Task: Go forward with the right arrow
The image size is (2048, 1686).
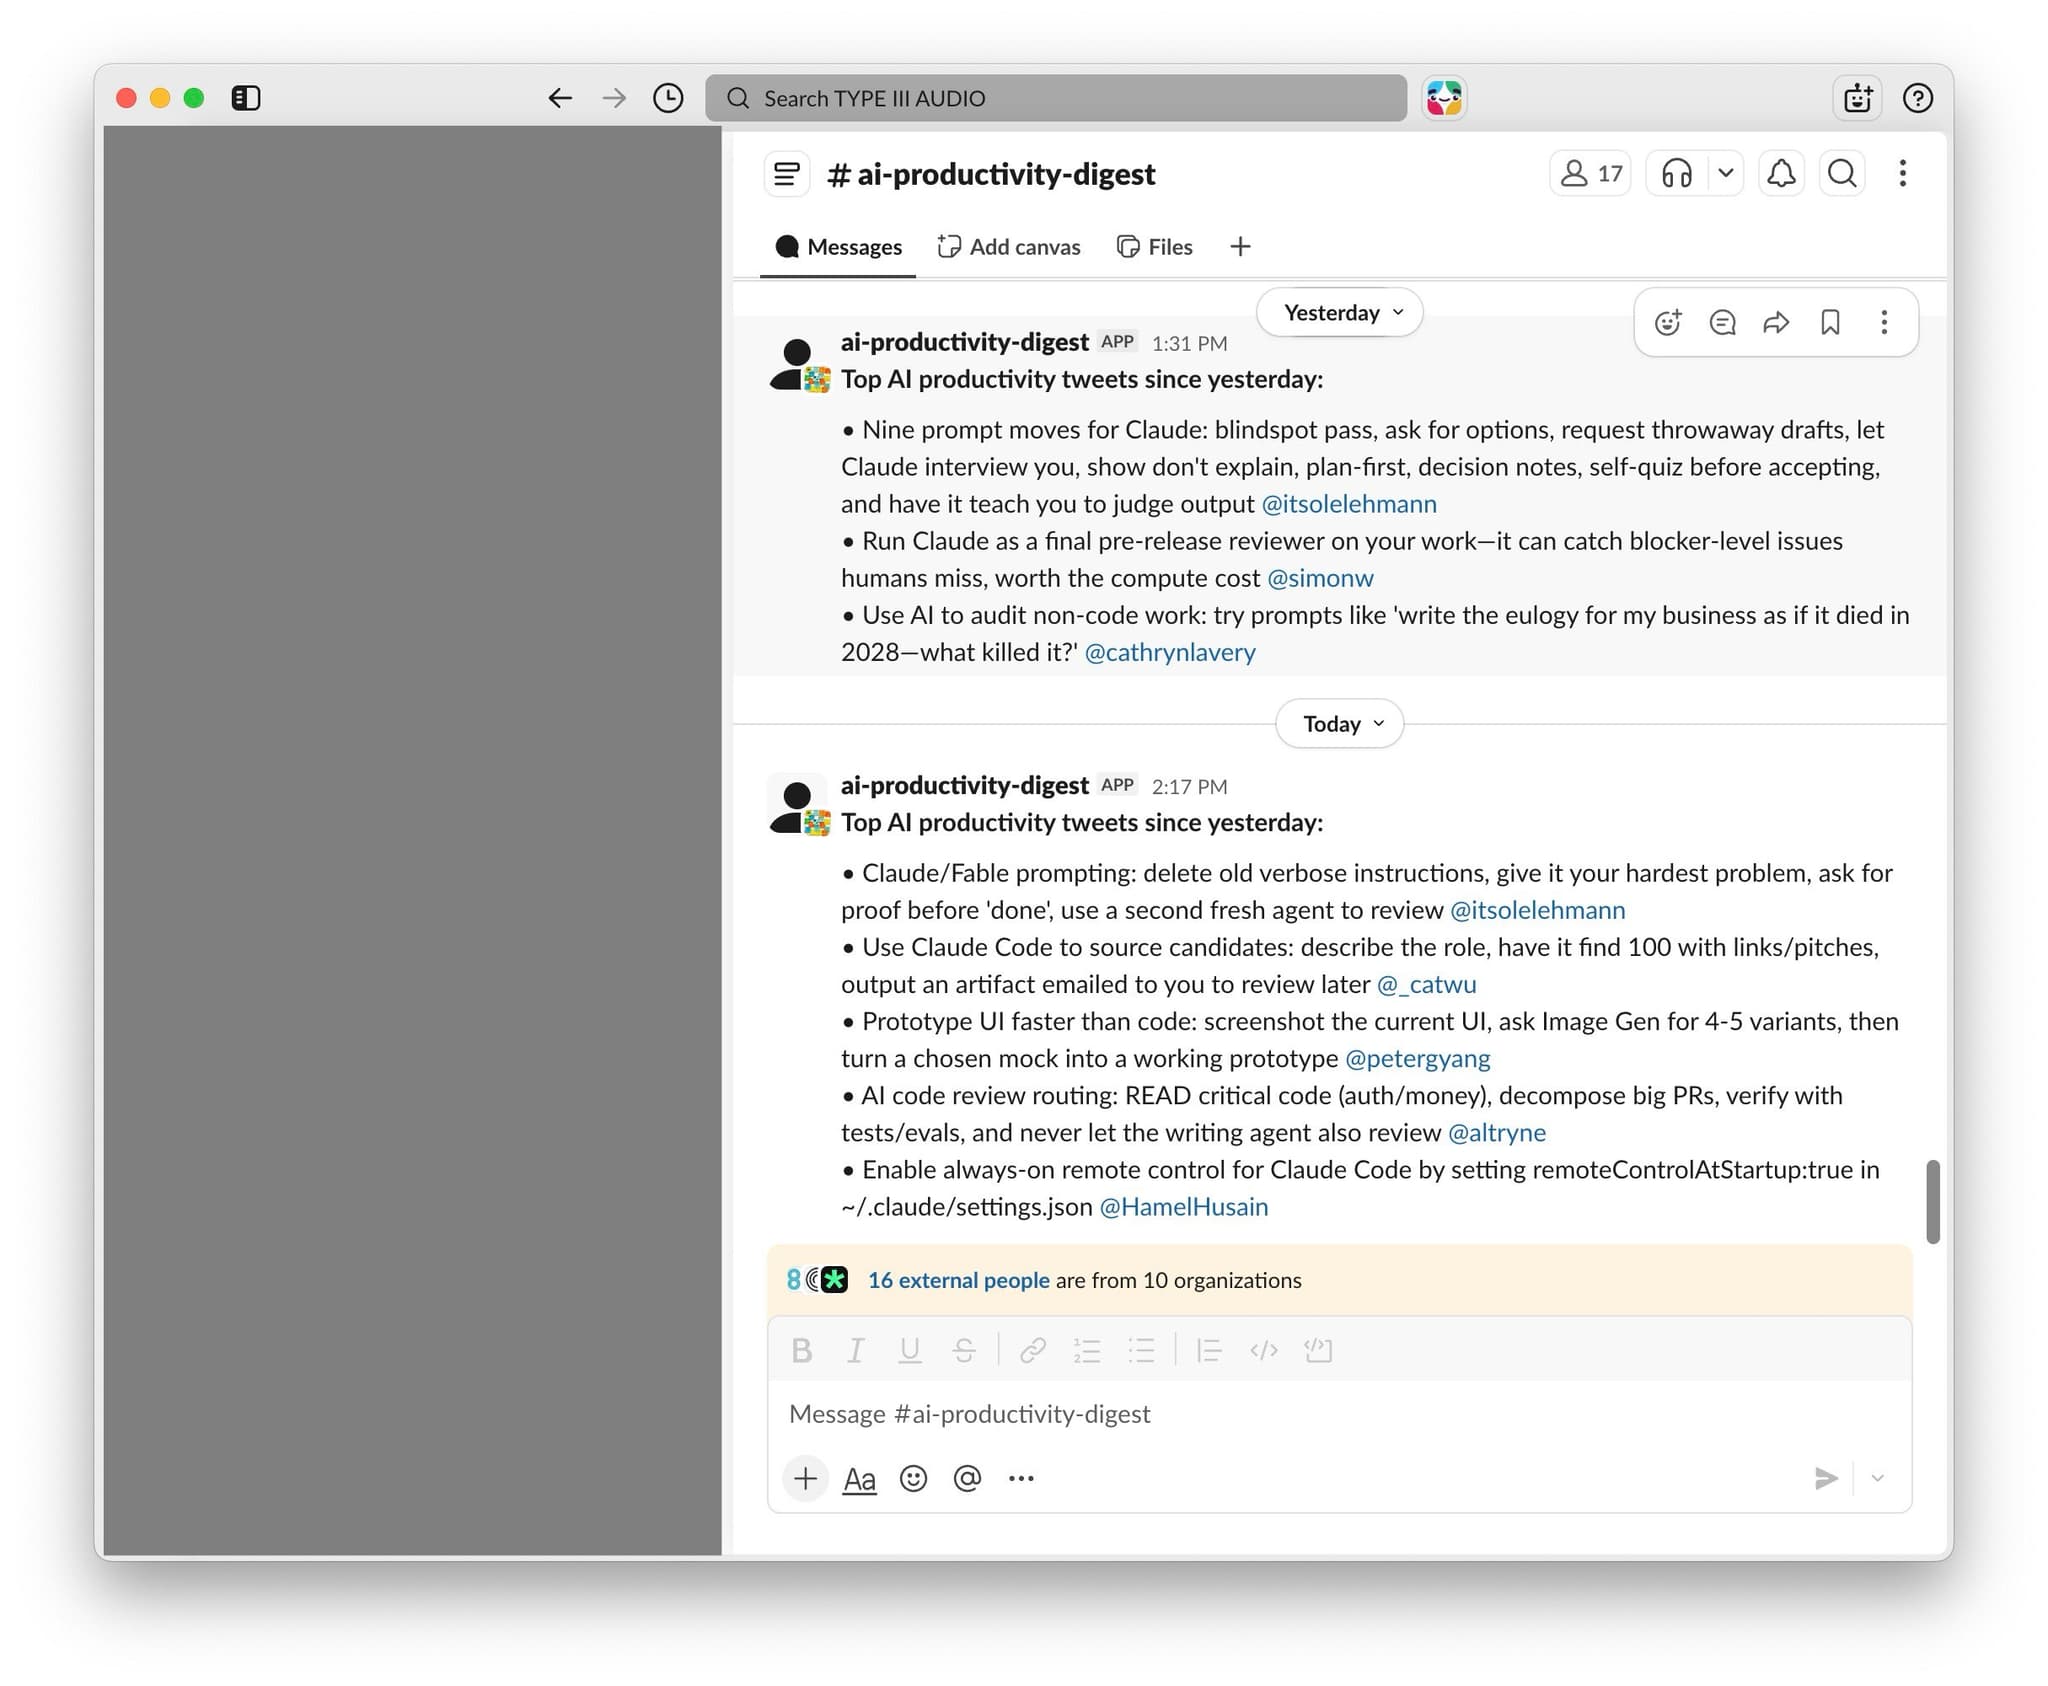Action: point(614,98)
